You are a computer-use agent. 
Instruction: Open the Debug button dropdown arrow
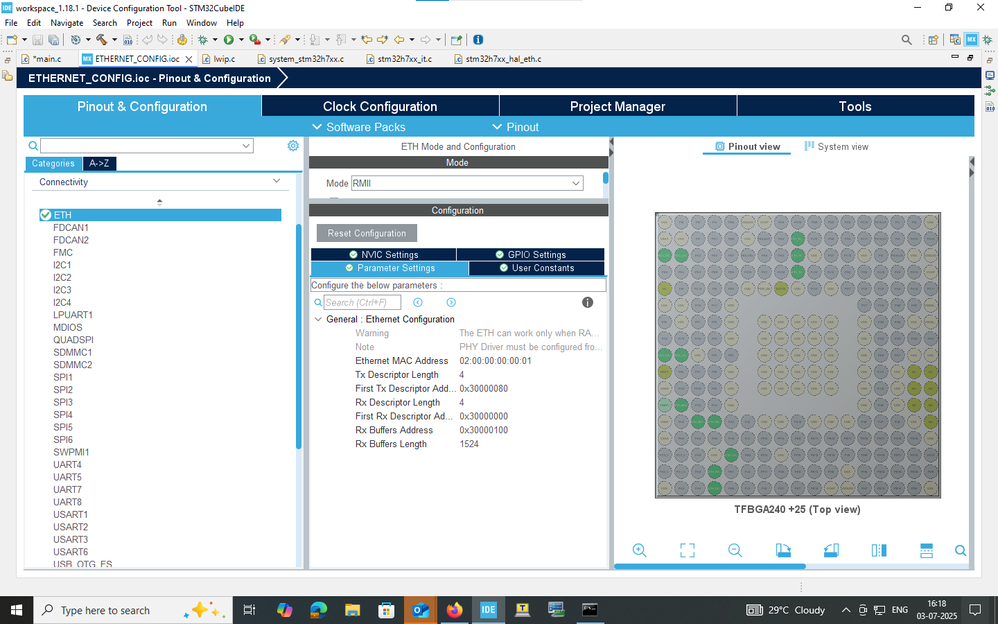(x=215, y=39)
